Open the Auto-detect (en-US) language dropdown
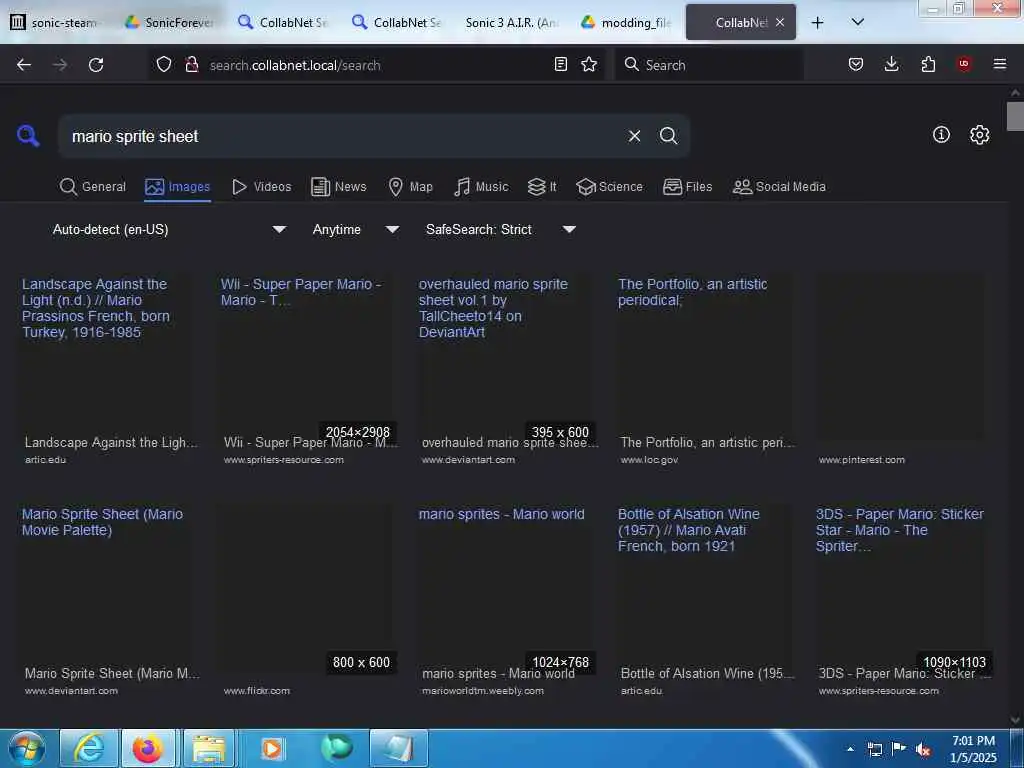1024x768 pixels. pos(168,229)
